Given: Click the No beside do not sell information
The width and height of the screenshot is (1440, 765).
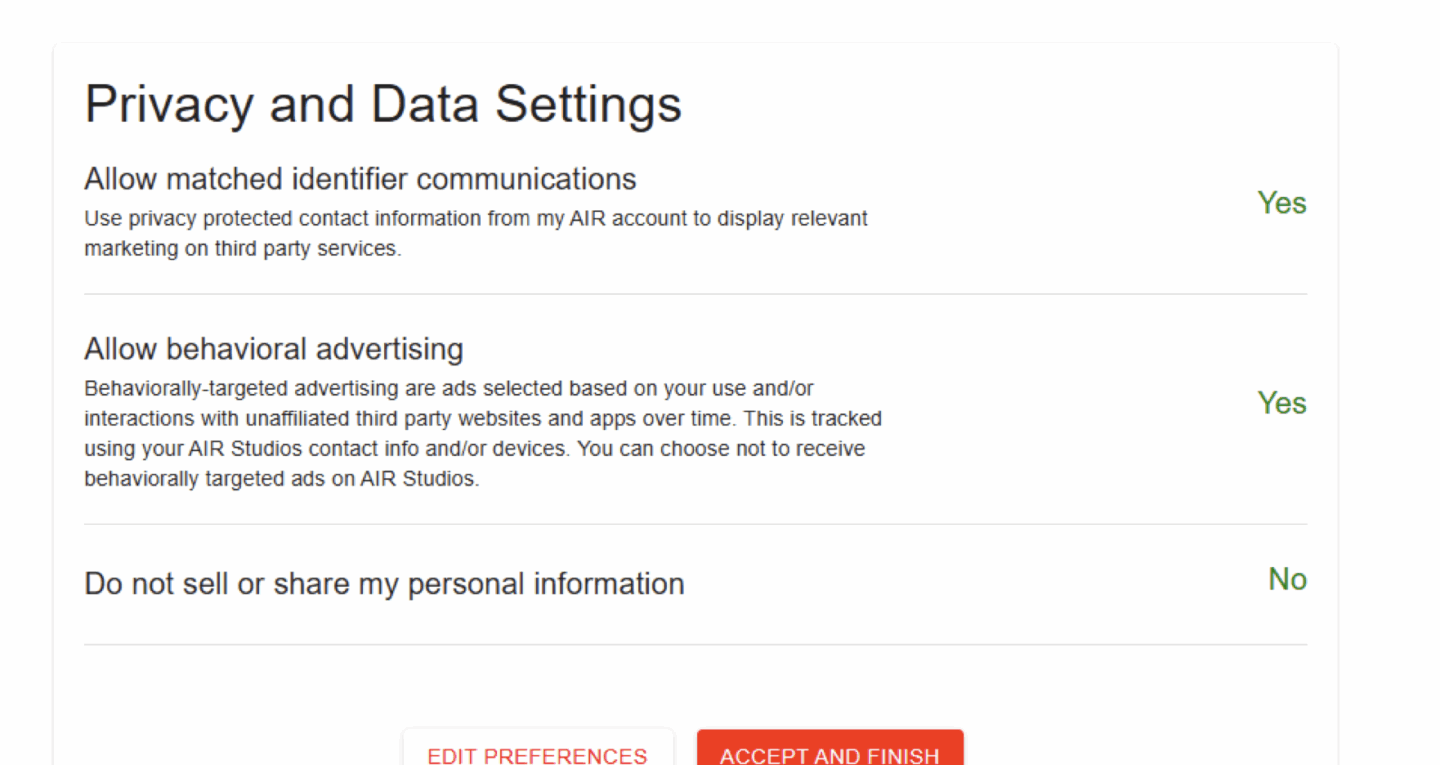Looking at the screenshot, I should click(1286, 579).
